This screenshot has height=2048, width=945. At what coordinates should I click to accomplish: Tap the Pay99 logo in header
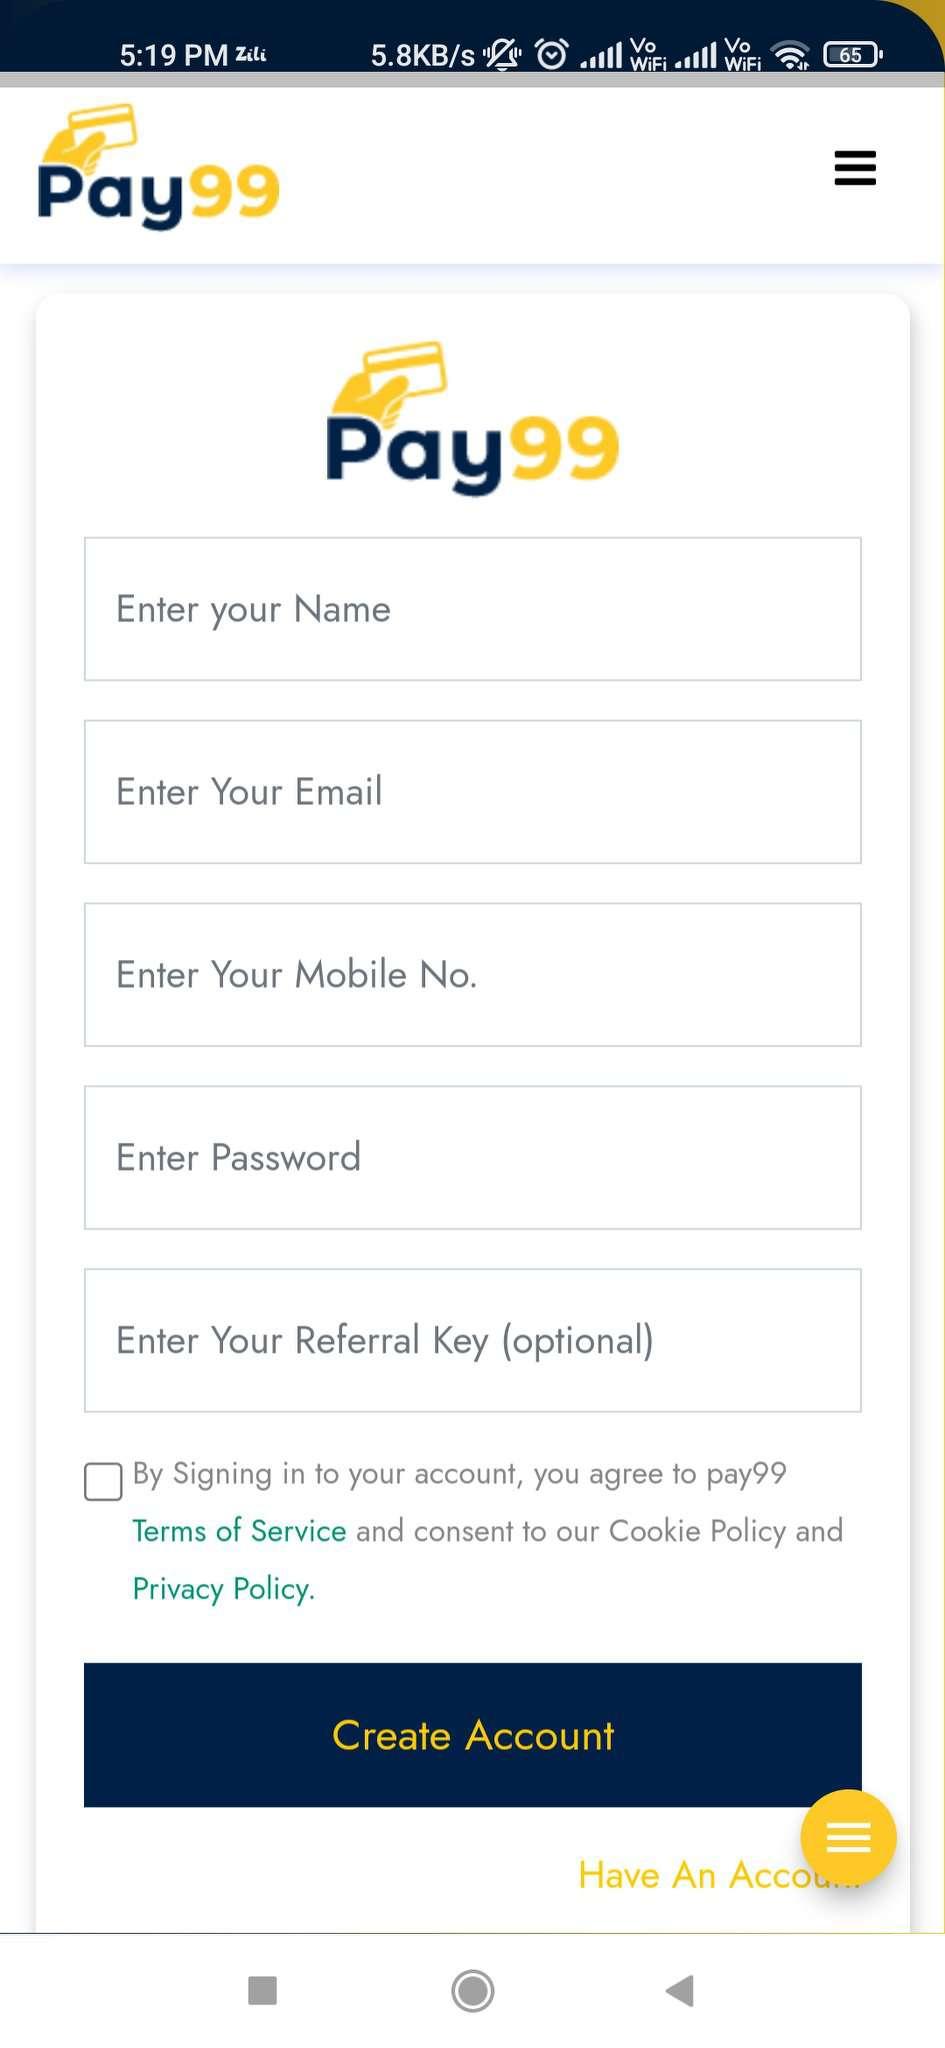point(158,168)
